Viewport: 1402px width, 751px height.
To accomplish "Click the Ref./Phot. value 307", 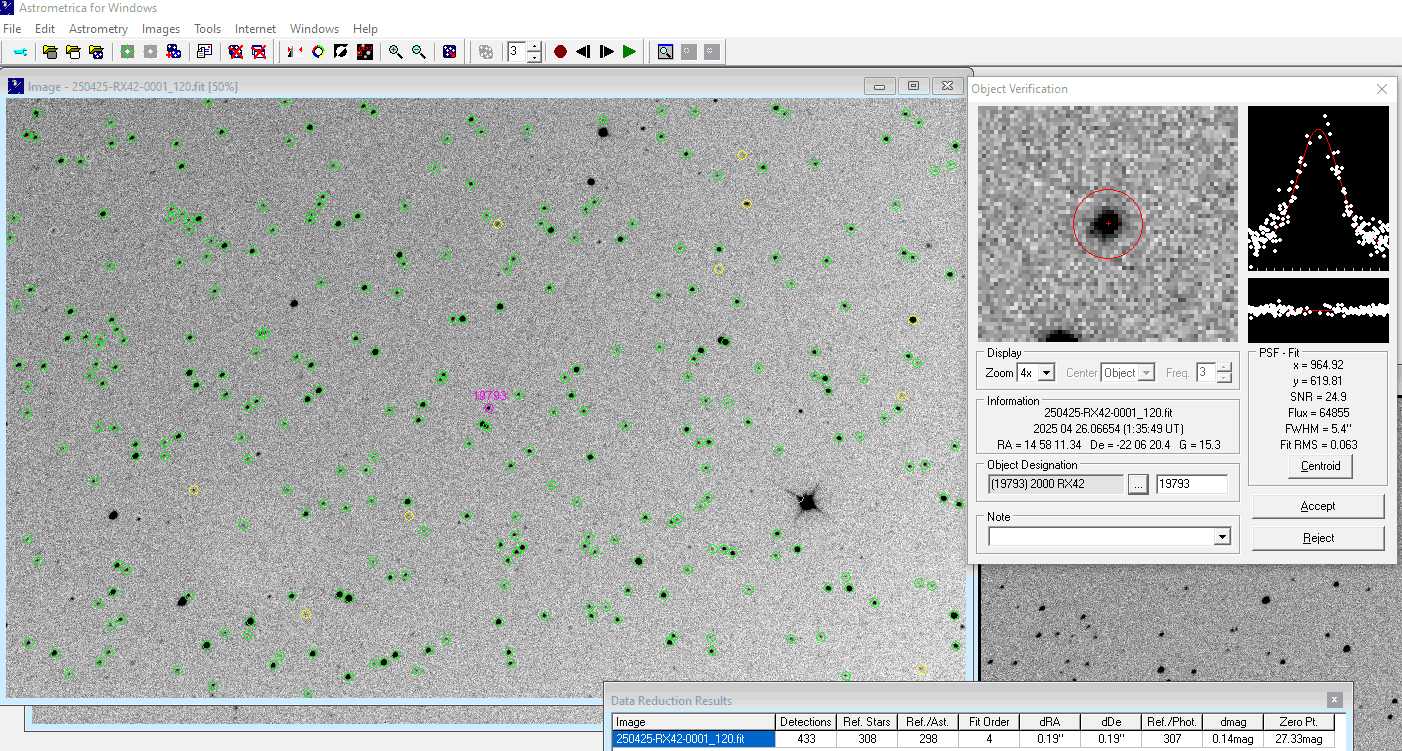I will coord(1173,739).
